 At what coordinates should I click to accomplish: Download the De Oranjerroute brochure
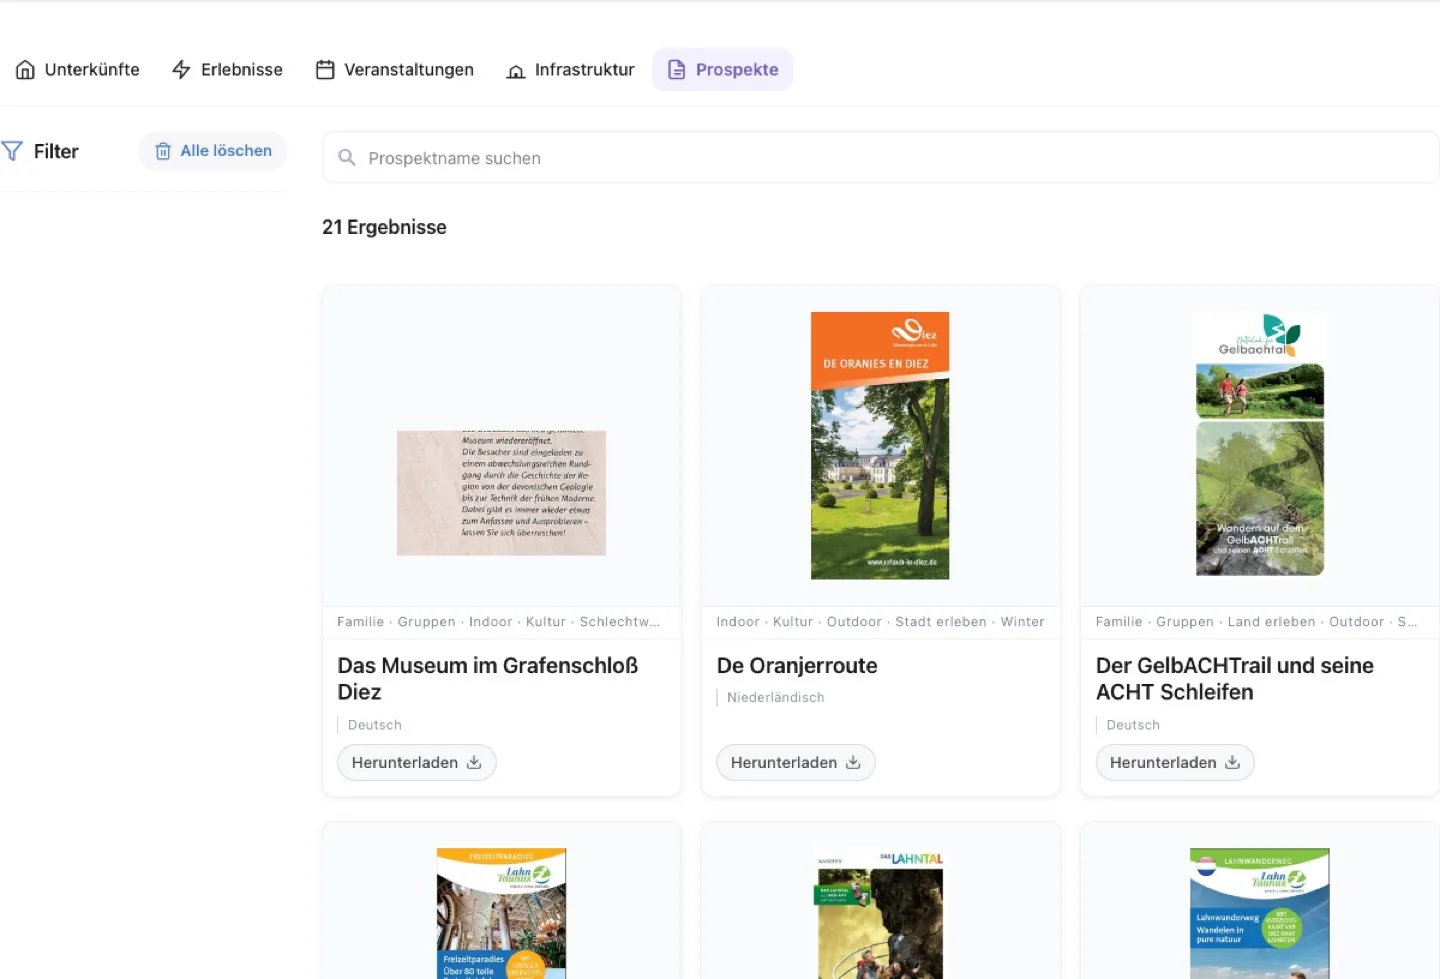point(796,763)
